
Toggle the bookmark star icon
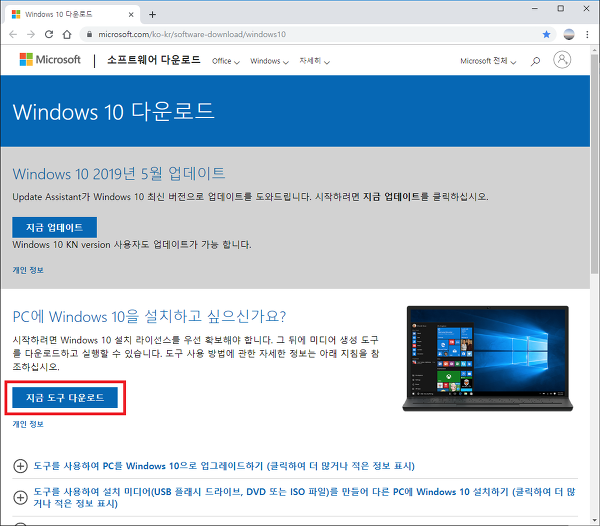coord(546,34)
